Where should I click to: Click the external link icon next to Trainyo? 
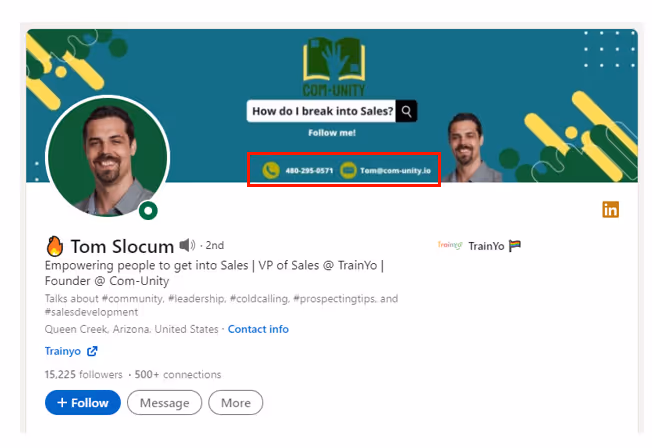coord(92,351)
